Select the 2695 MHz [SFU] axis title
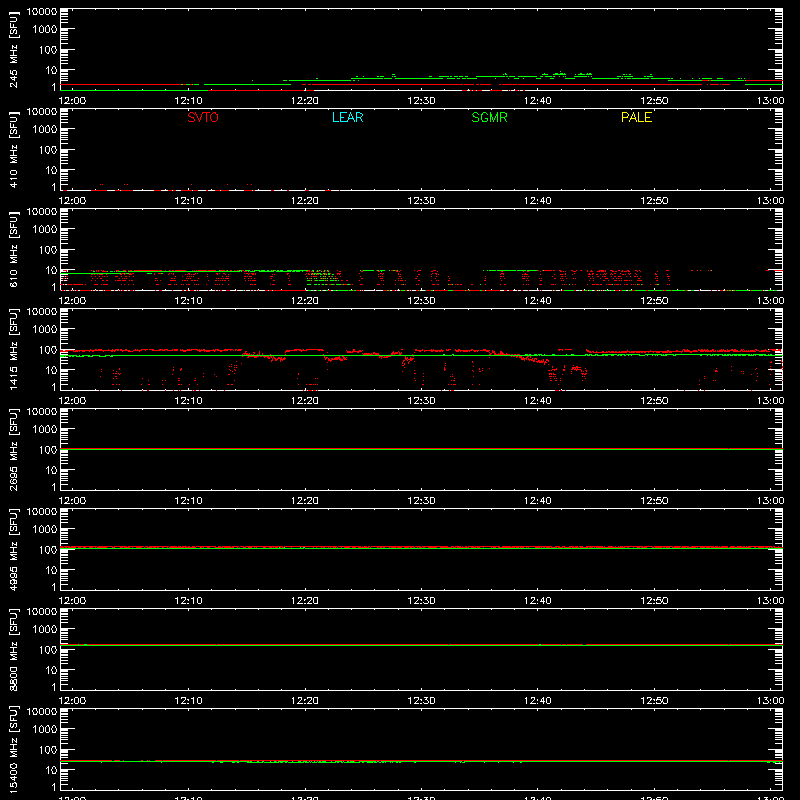Viewport: 800px width, 800px height. 13,449
